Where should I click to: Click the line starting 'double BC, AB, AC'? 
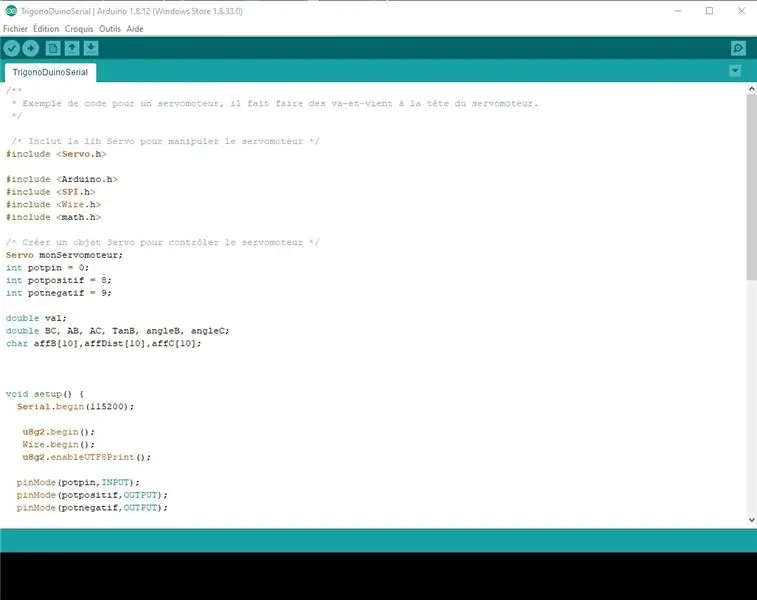117,331
